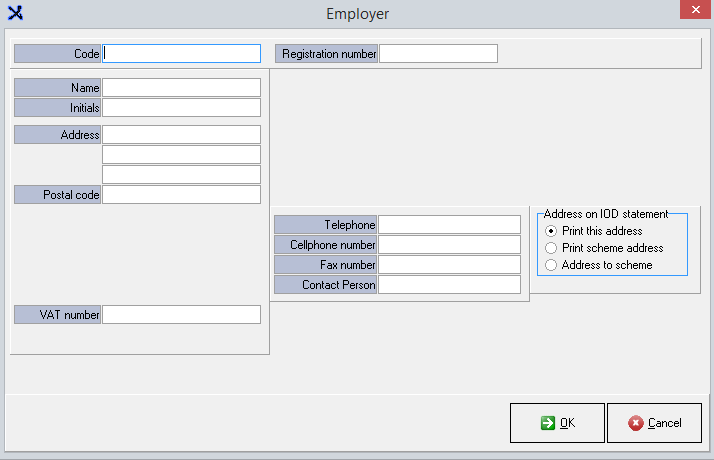Viewport: 714px width, 460px height.
Task: Focus the Telephone input box
Action: point(449,225)
